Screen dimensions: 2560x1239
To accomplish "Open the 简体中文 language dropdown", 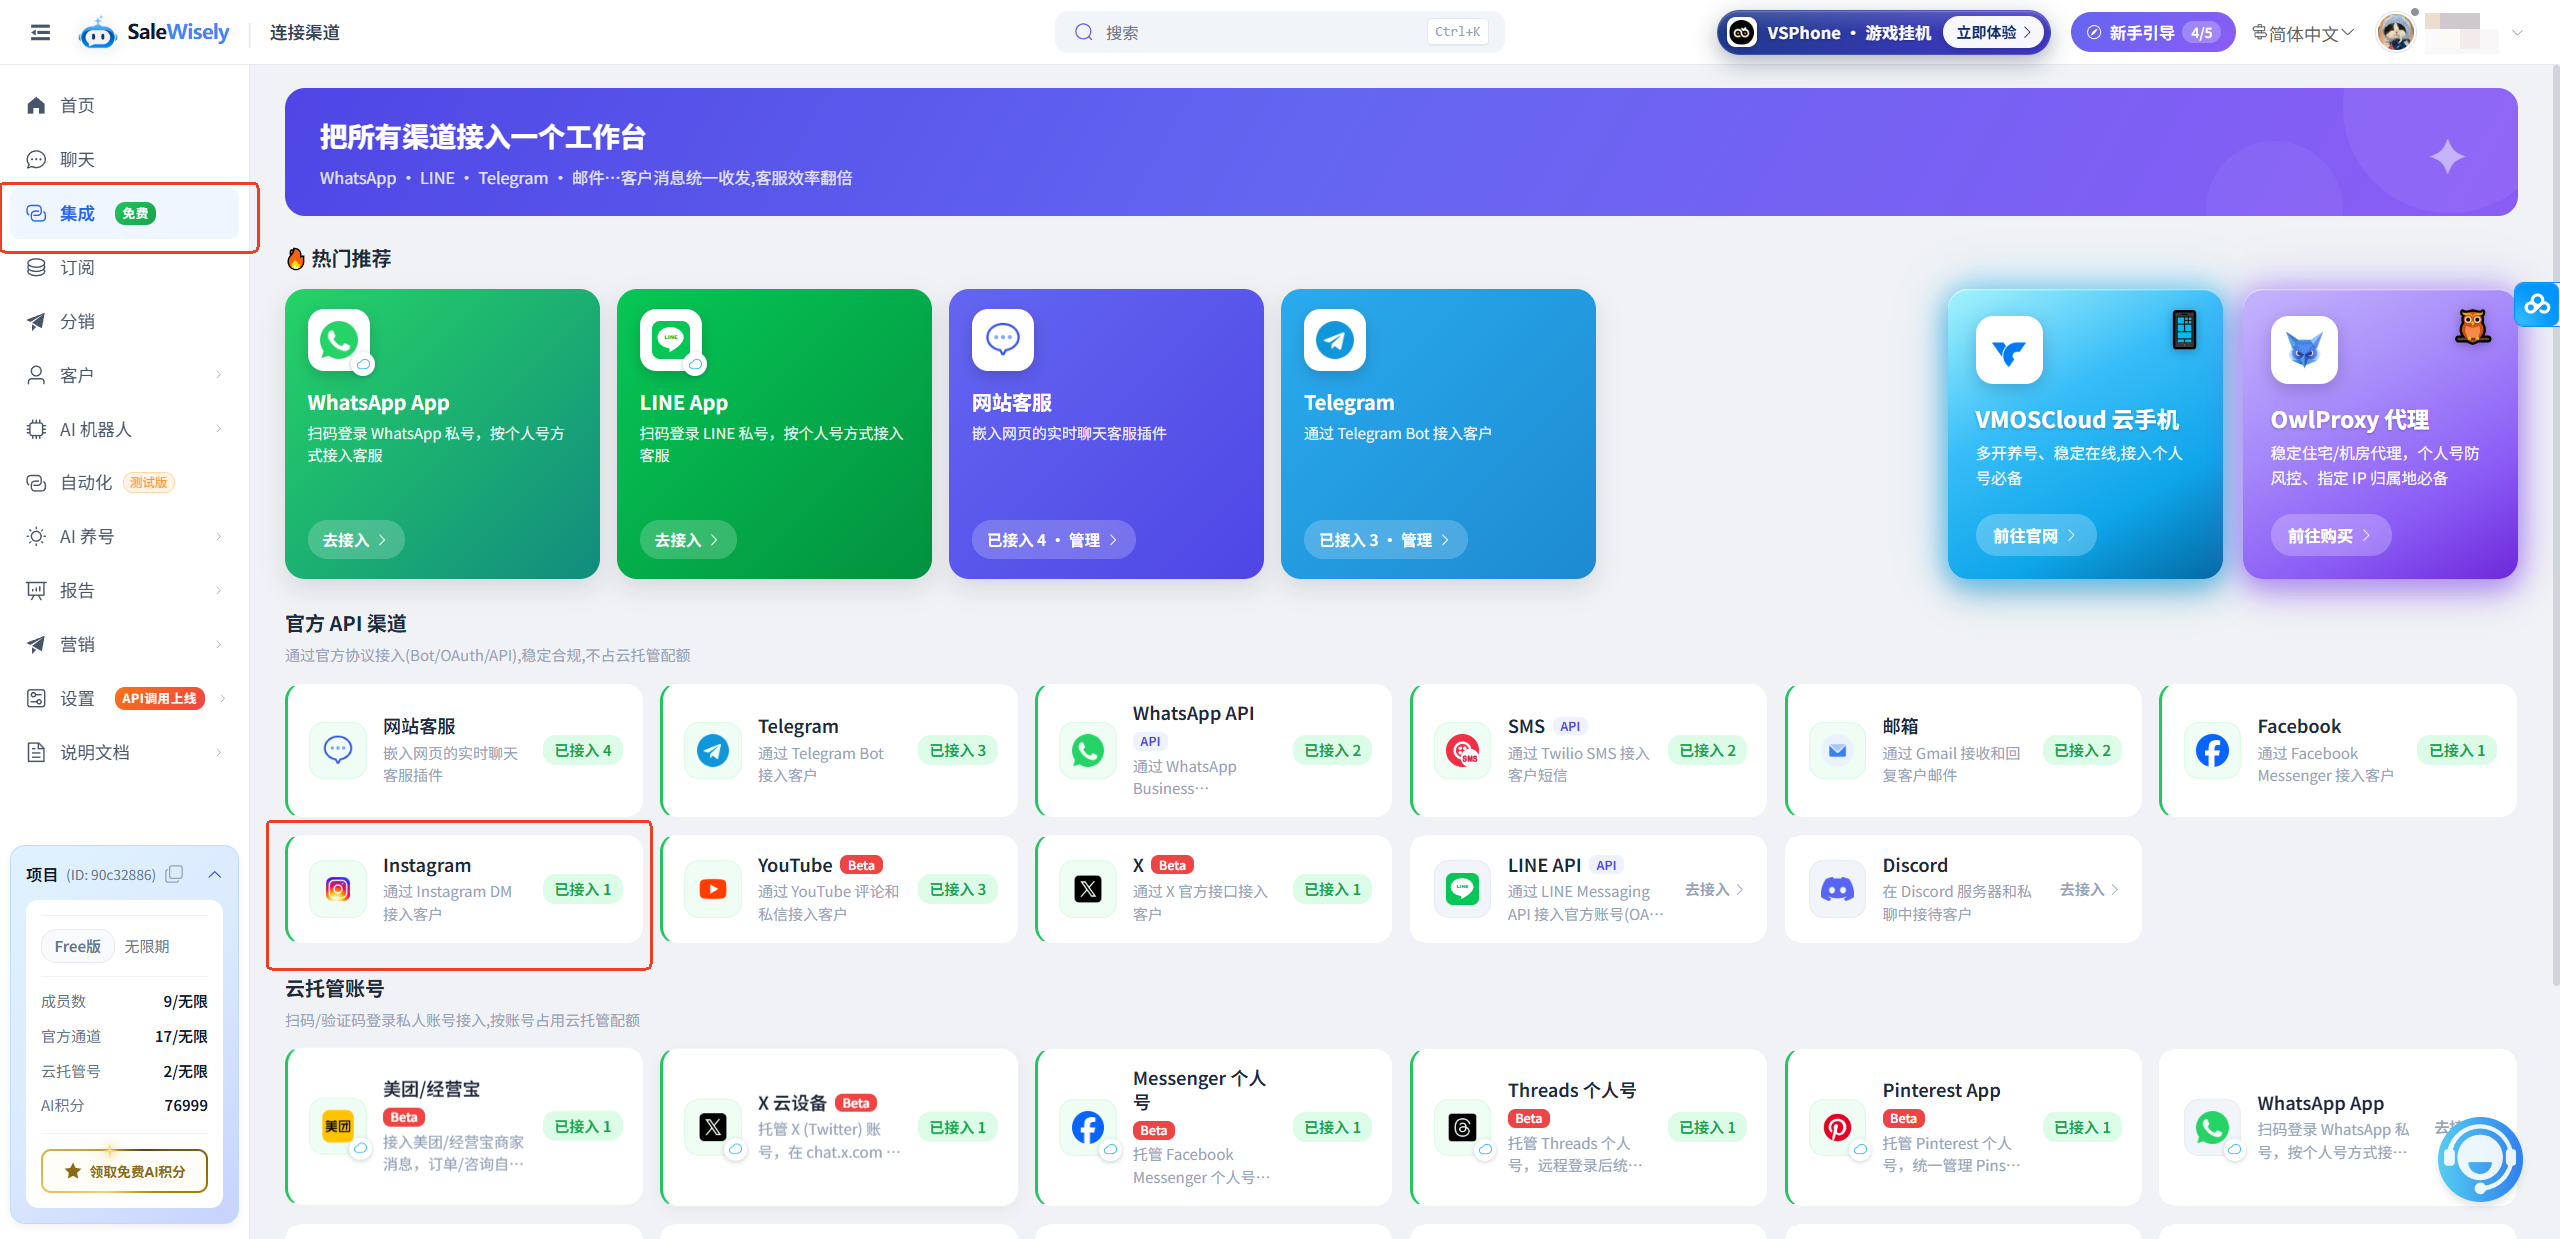I will 2303,33.
